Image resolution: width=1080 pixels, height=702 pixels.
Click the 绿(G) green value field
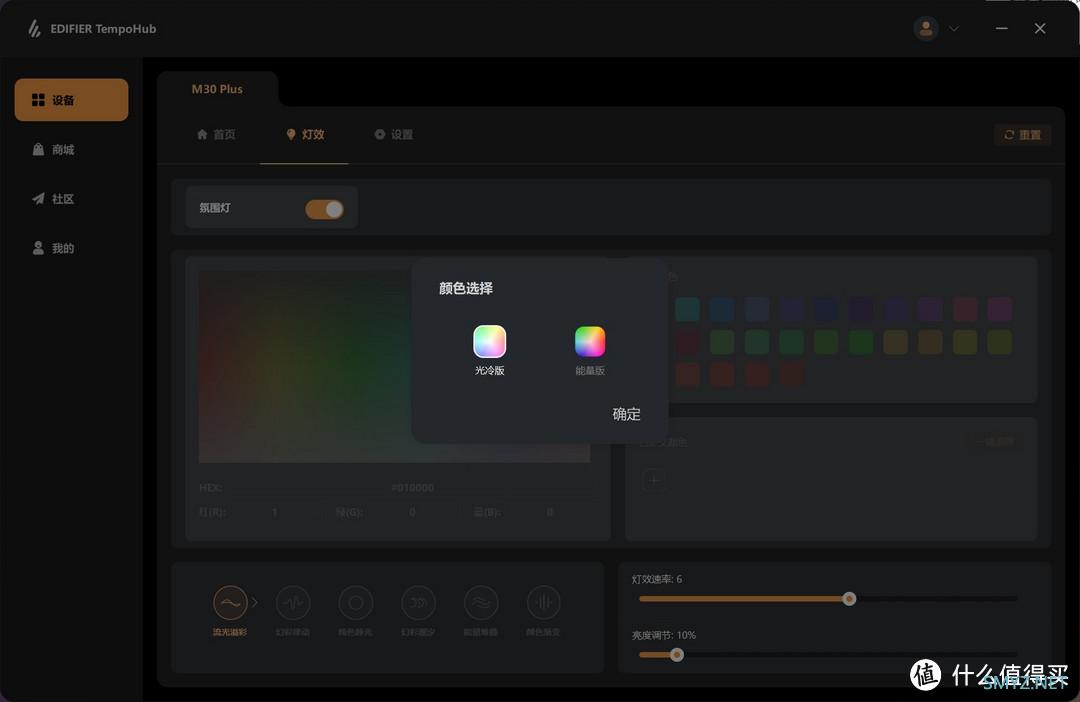click(412, 512)
